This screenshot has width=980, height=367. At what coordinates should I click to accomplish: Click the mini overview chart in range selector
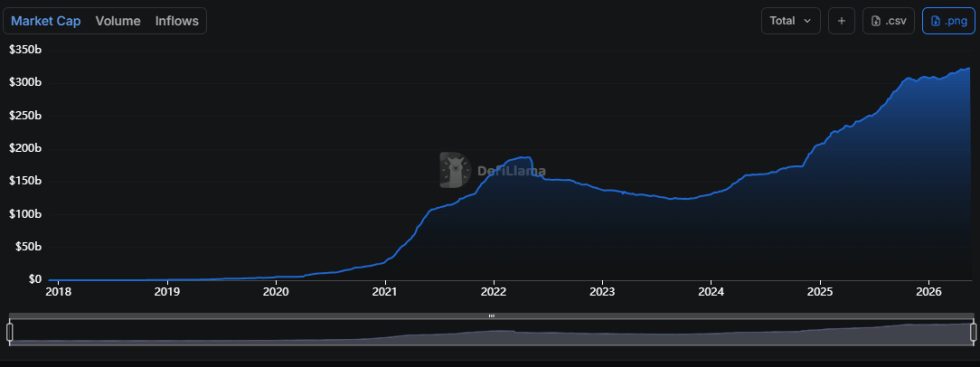point(491,332)
